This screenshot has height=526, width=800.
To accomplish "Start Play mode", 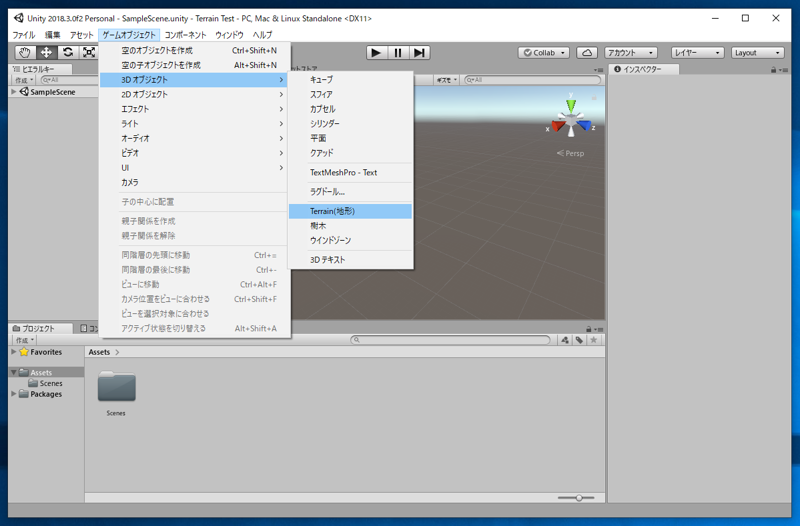I will [376, 53].
